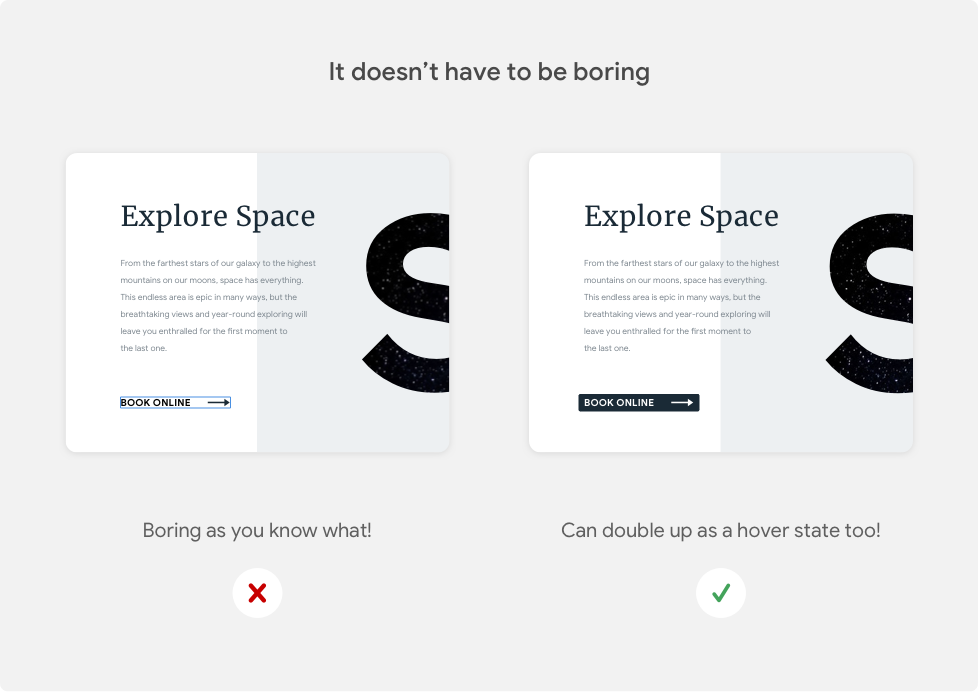
Task: Click the title It doesn't have to be boring
Action: pos(489,71)
